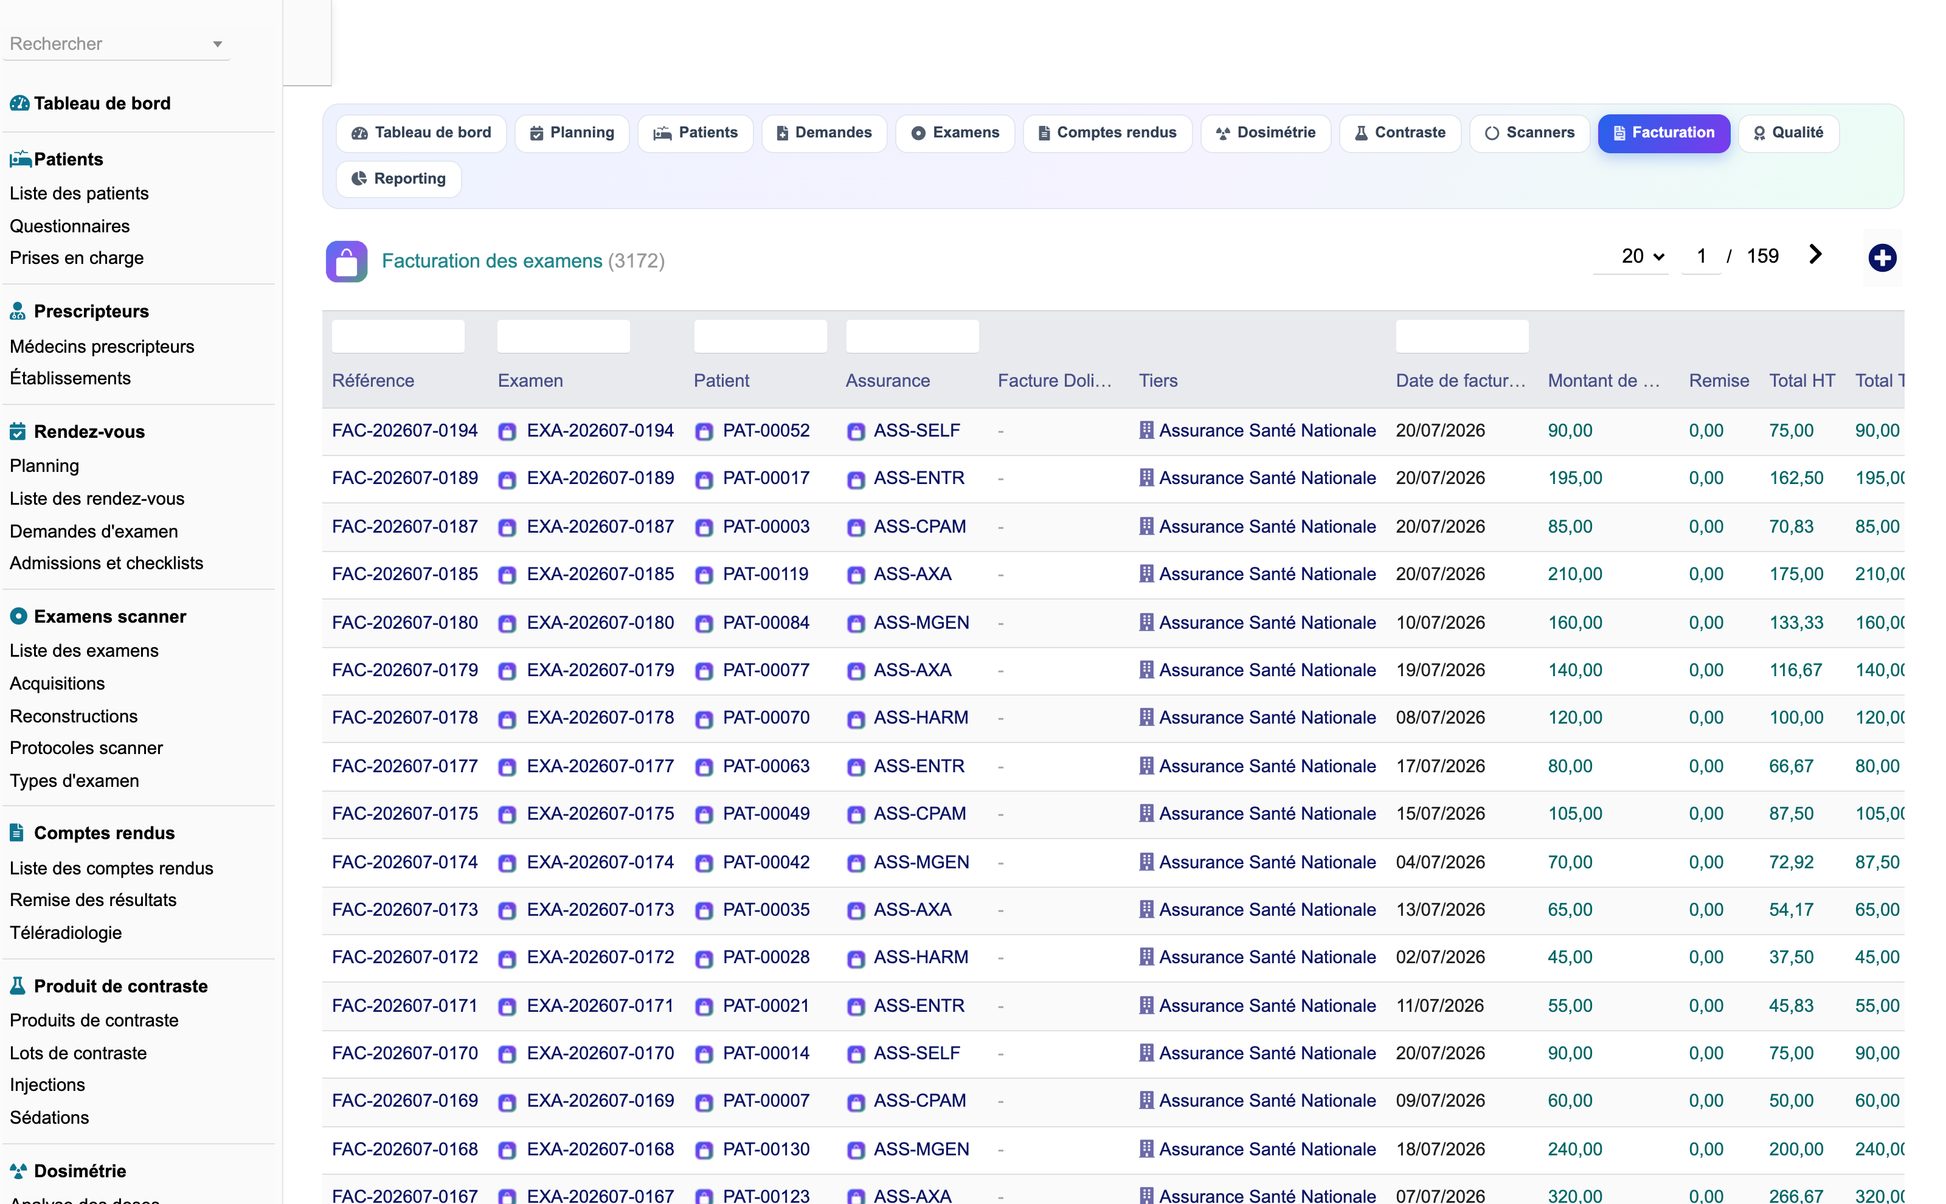Open the Rechercher dropdown arrow
1946x1204 pixels.
[217, 44]
